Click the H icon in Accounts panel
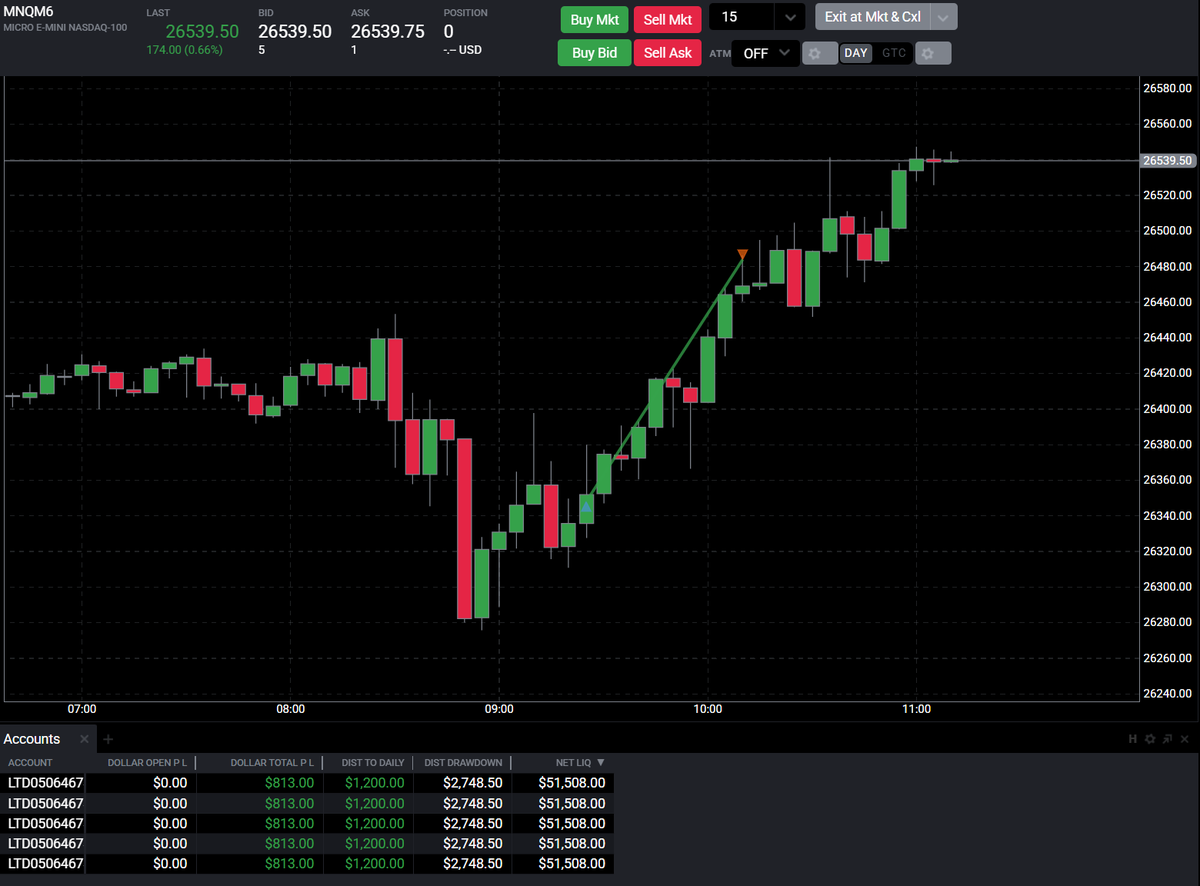The height and width of the screenshot is (886, 1200). pyautogui.click(x=1133, y=739)
